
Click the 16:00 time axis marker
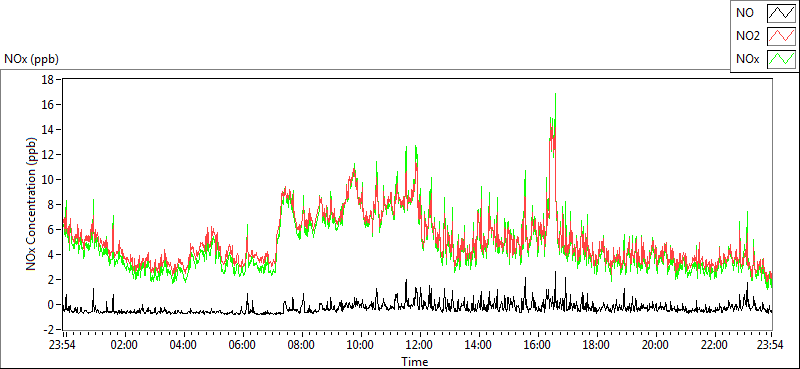pos(536,345)
